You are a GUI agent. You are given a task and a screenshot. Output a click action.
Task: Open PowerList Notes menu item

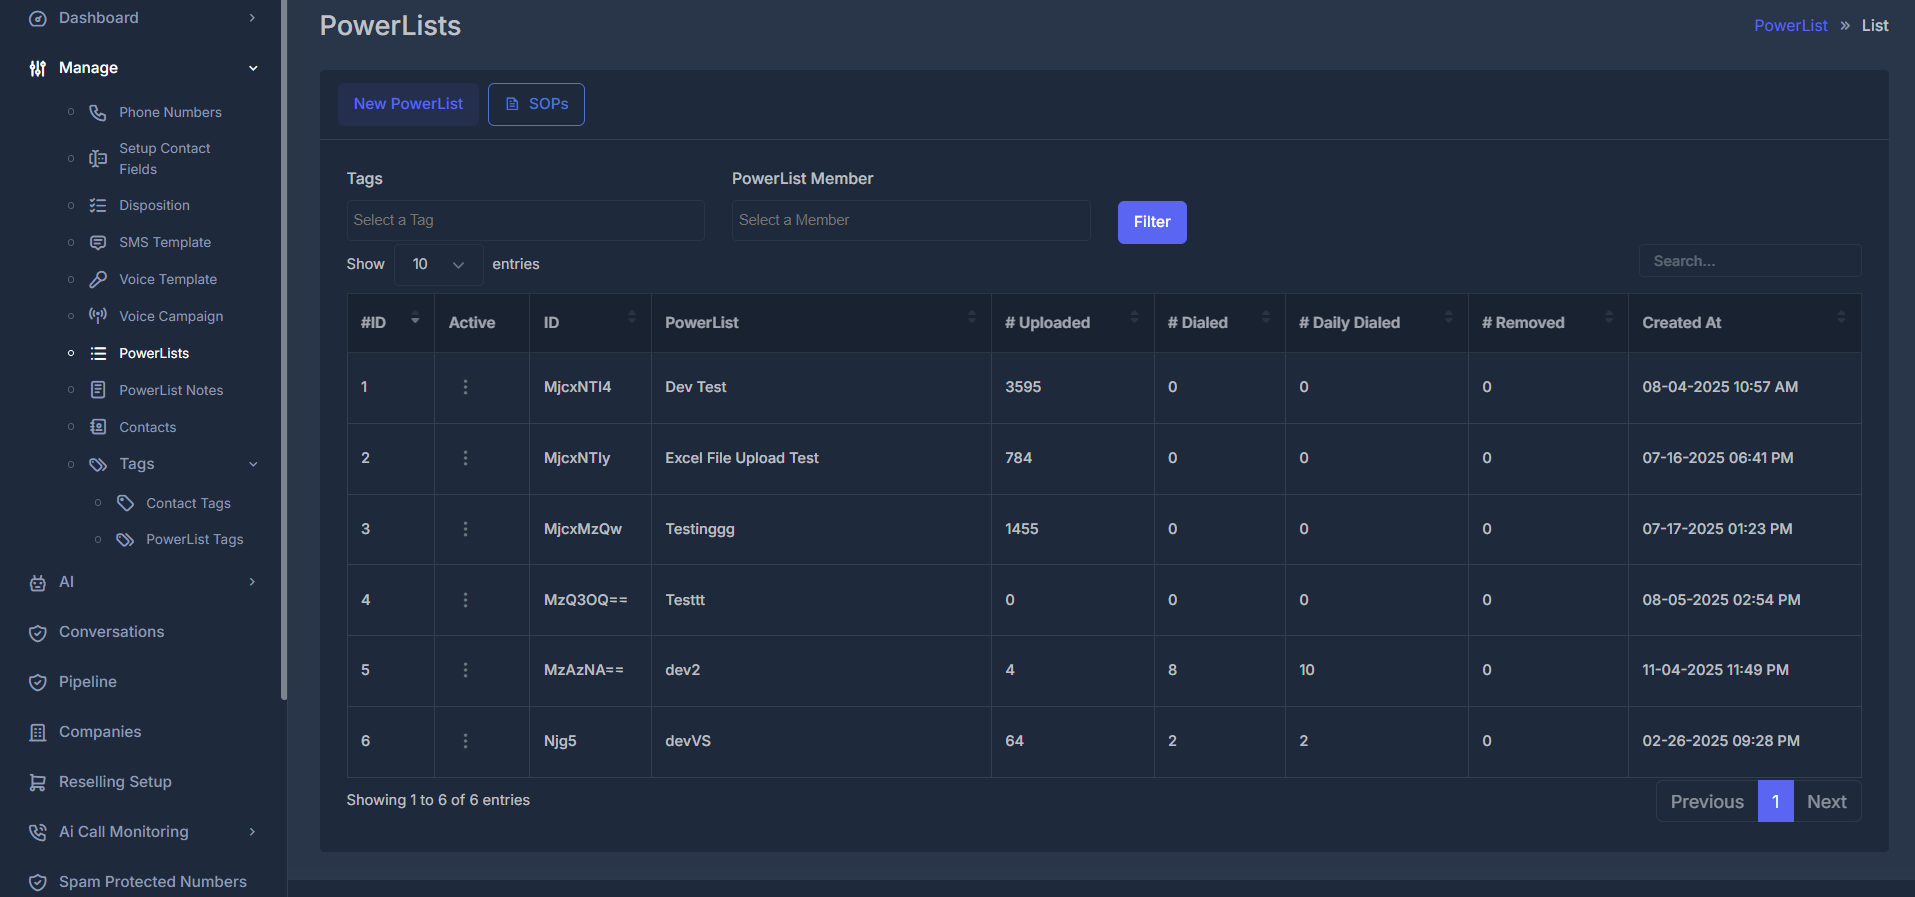click(171, 390)
